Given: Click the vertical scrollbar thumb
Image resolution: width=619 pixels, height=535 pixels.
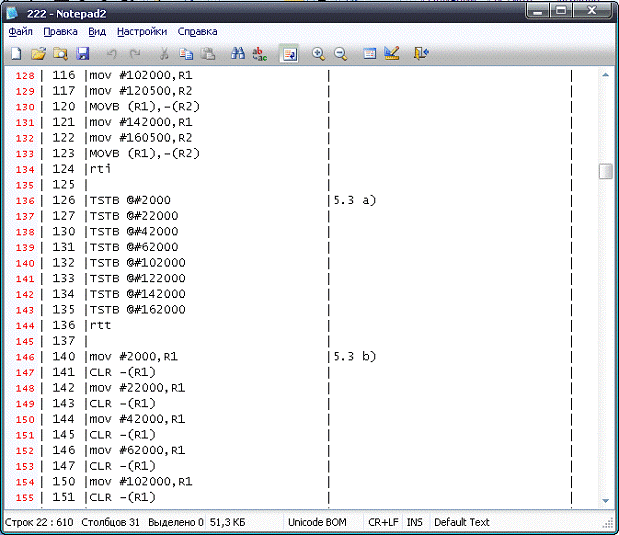Looking at the screenshot, I should click(x=606, y=171).
